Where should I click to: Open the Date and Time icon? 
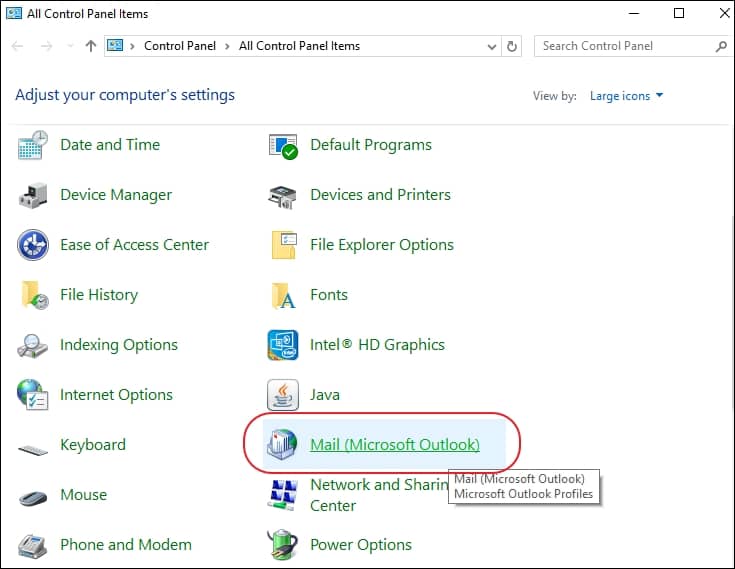(x=32, y=145)
